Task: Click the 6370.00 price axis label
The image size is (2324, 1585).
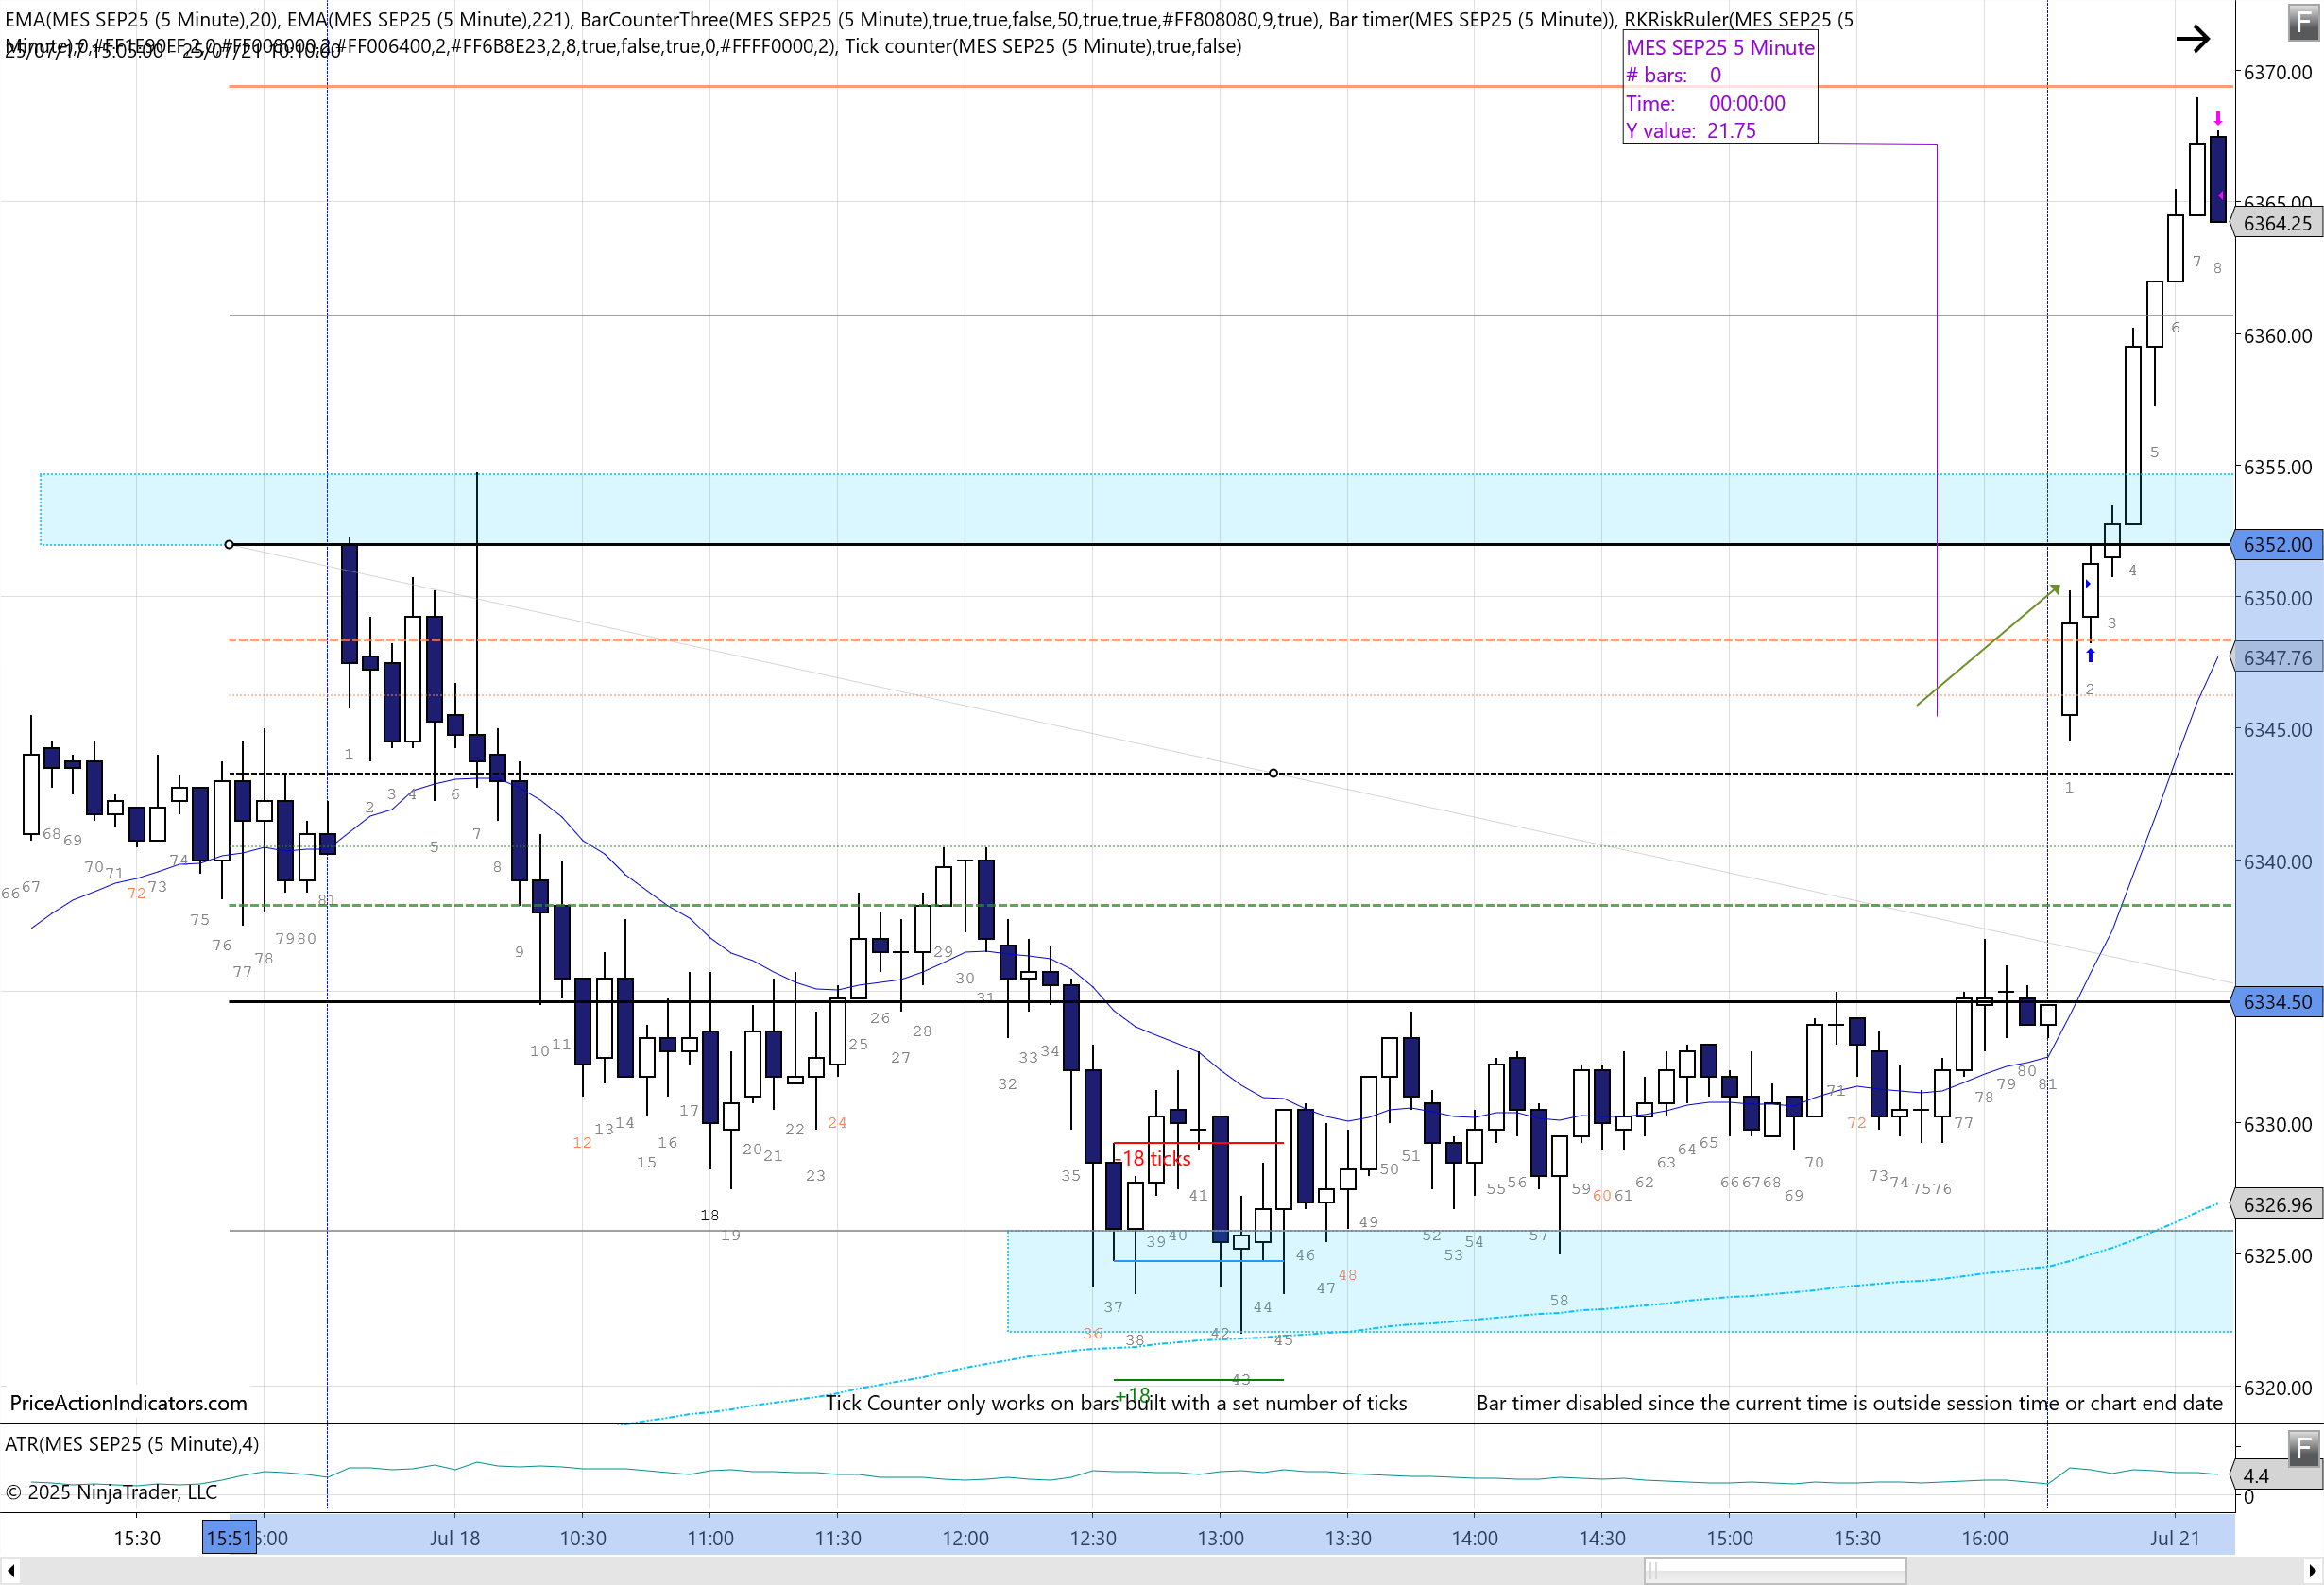Action: coord(2277,72)
